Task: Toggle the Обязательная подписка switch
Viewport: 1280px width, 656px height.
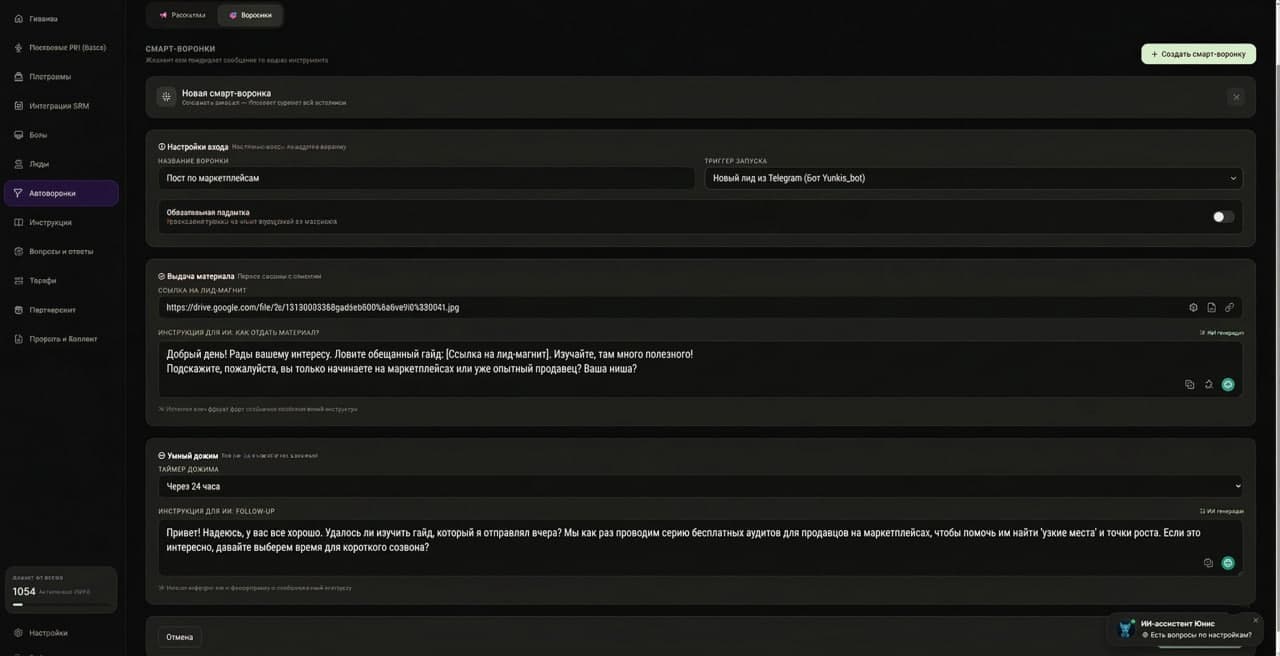Action: 1222,216
